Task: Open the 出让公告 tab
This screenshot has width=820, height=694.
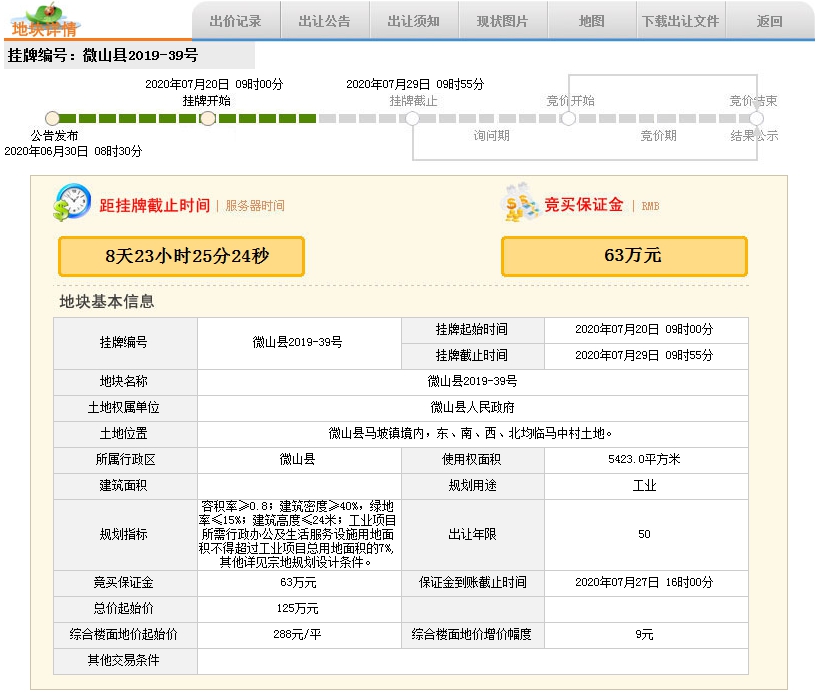Action: pos(325,21)
